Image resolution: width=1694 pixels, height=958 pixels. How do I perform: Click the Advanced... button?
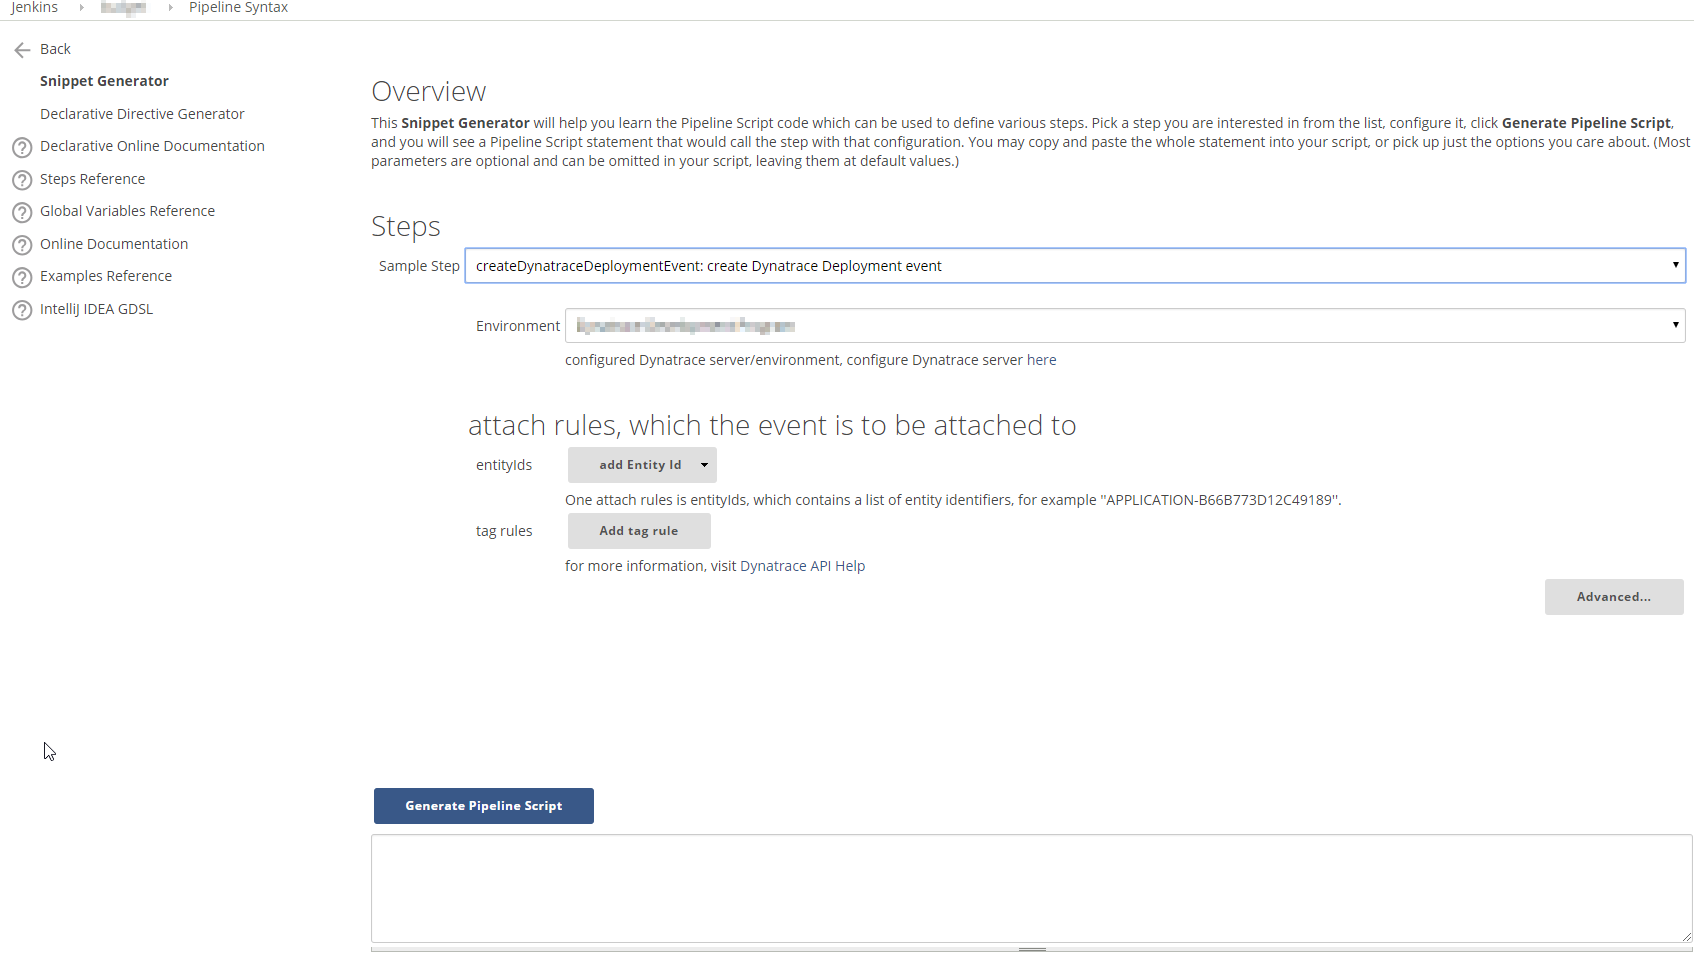[x=1613, y=597]
